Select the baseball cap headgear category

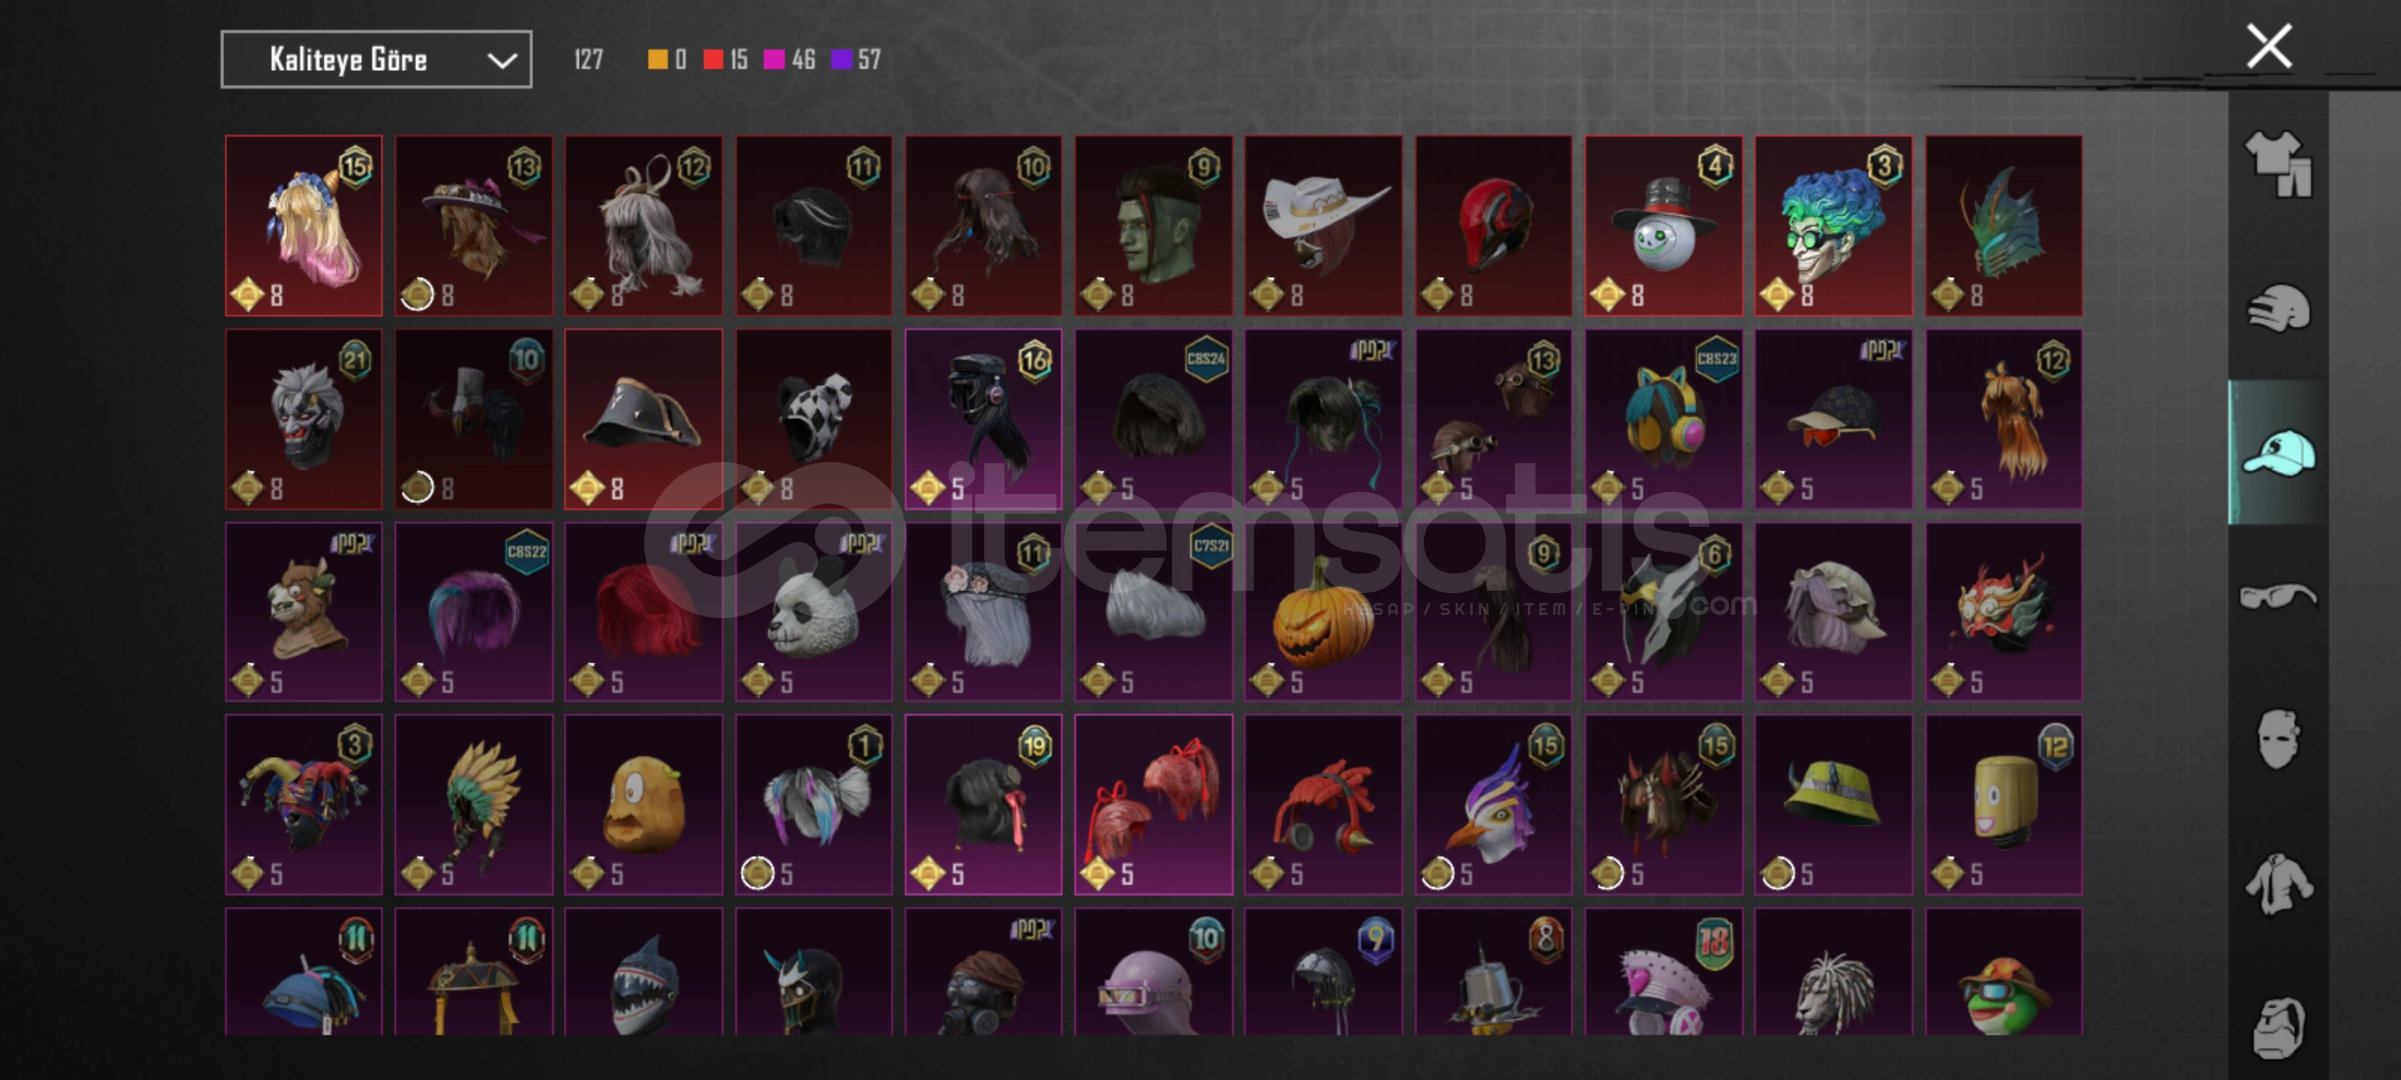pyautogui.click(x=2278, y=452)
